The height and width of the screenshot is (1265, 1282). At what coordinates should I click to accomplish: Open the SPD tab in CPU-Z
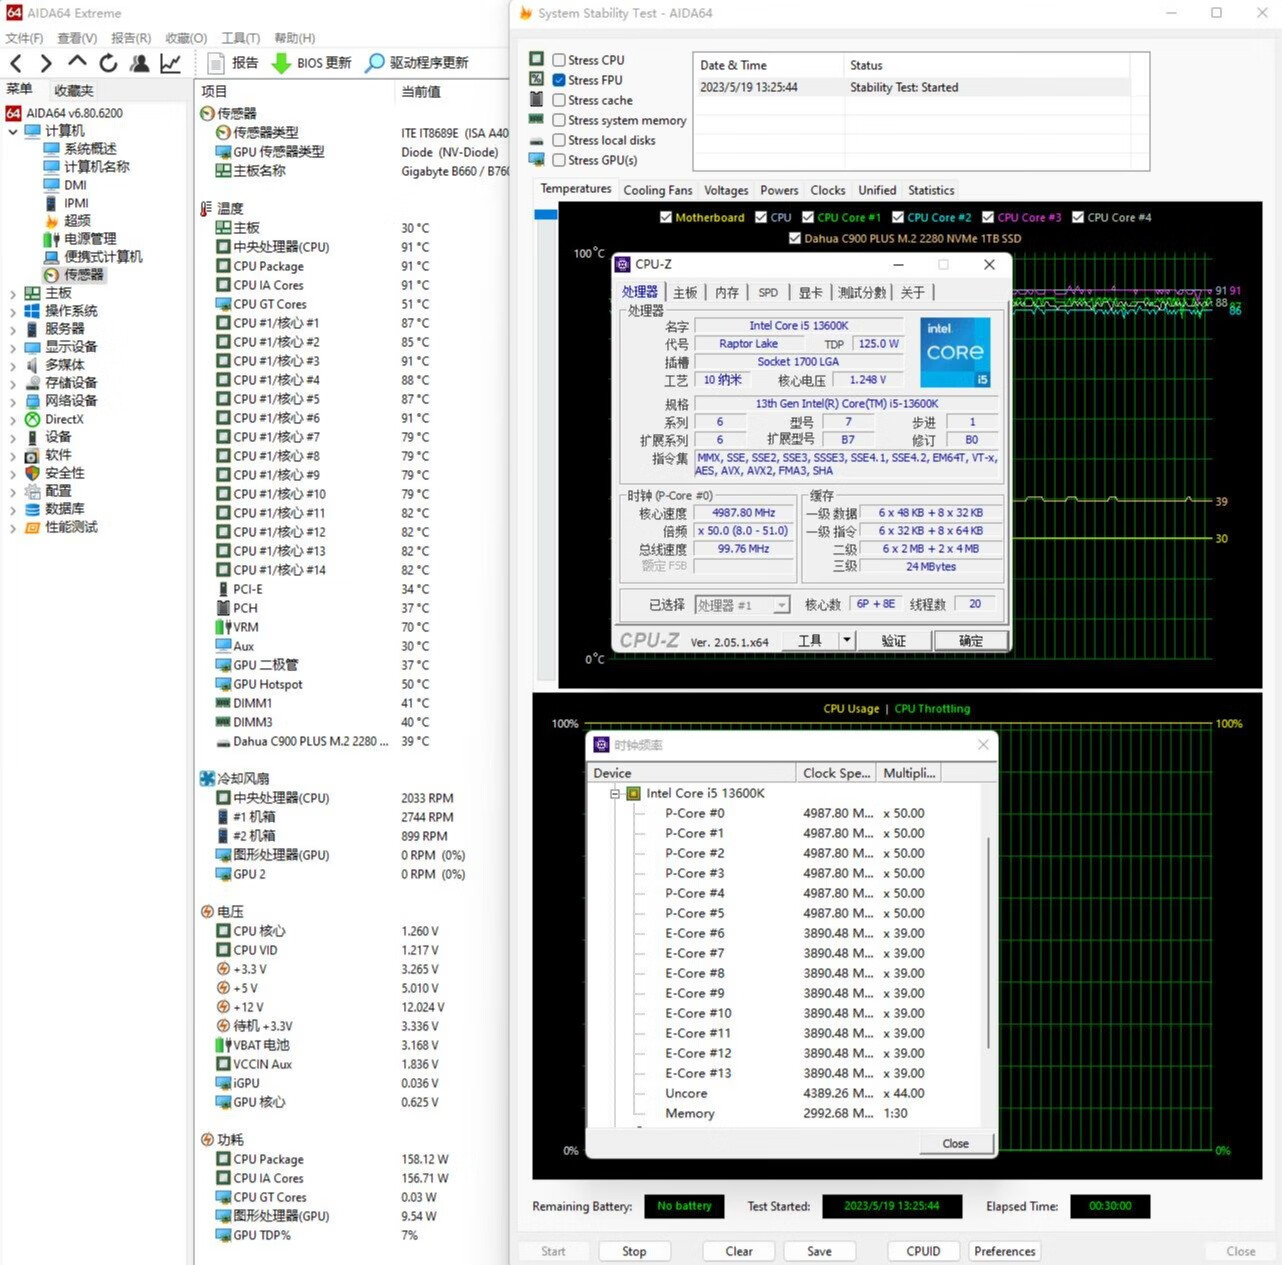pos(768,292)
